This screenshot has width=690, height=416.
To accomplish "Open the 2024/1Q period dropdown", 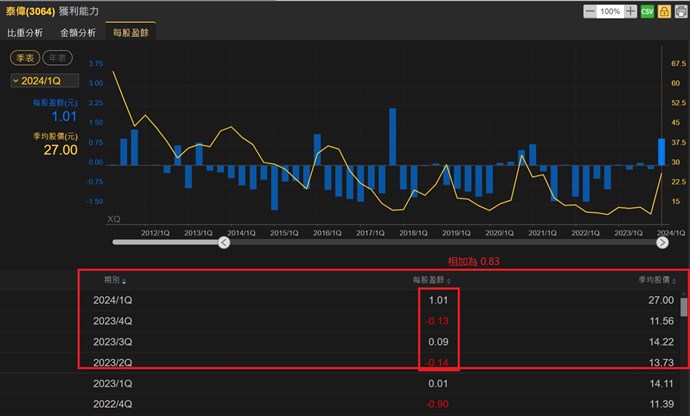I will (44, 80).
